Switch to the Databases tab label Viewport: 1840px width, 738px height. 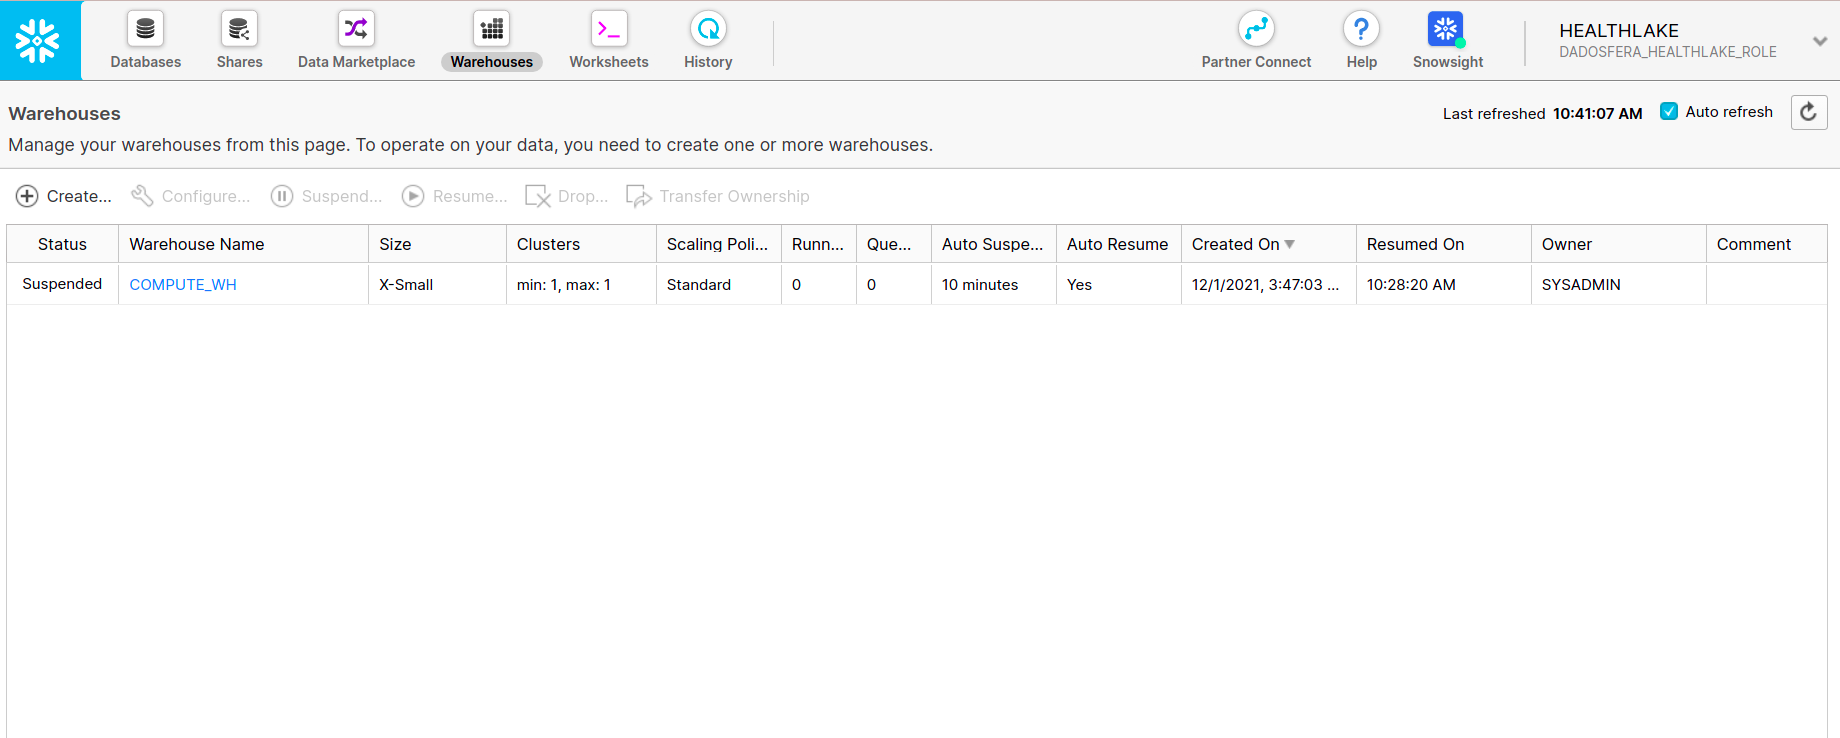146,62
